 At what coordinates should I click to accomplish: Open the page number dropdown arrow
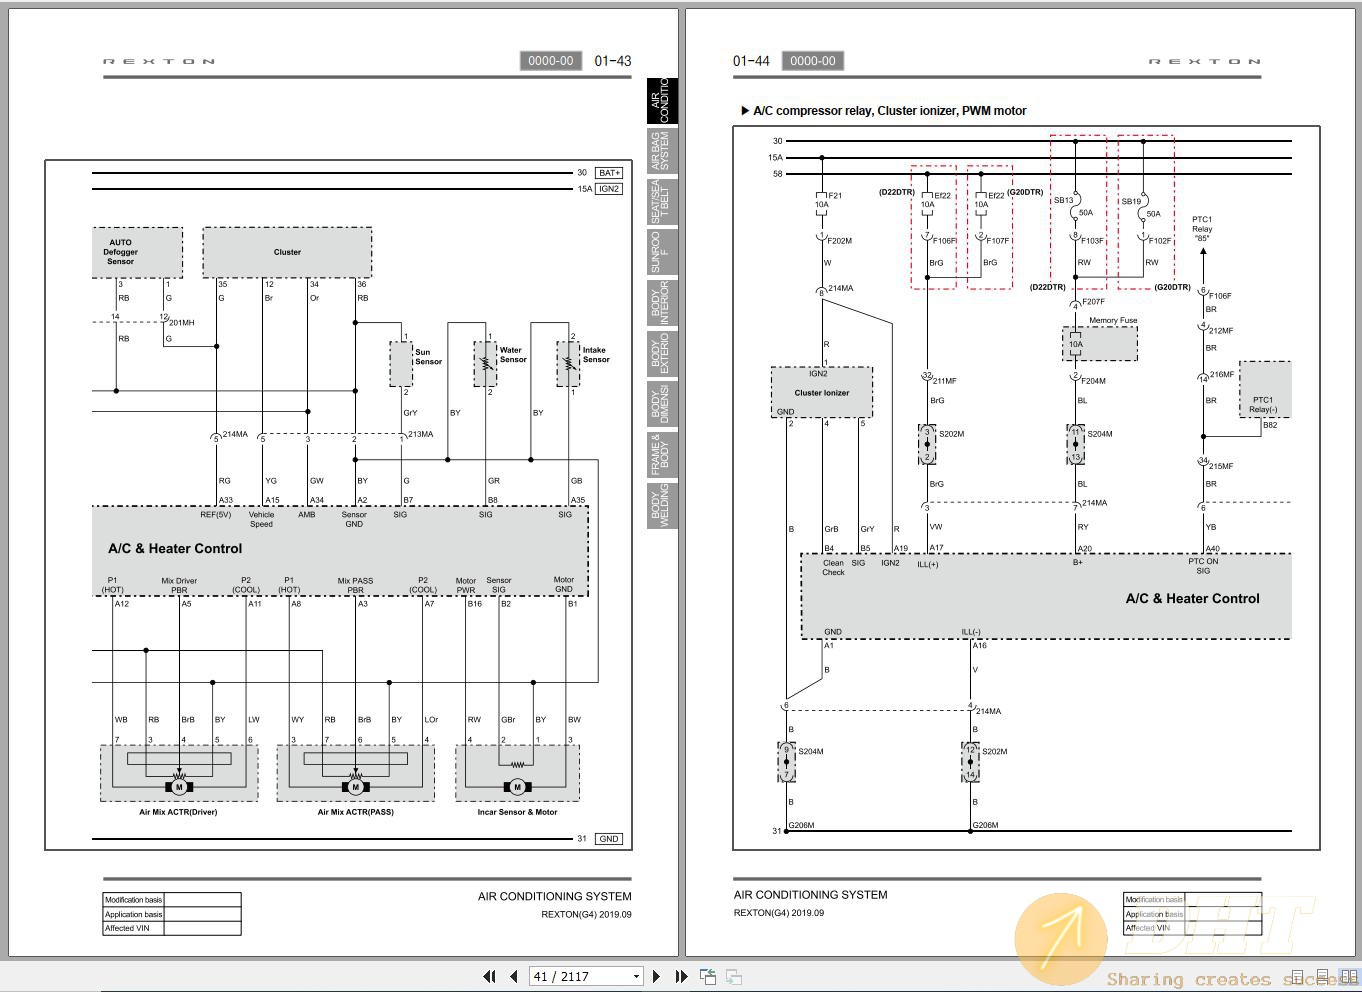tap(636, 977)
